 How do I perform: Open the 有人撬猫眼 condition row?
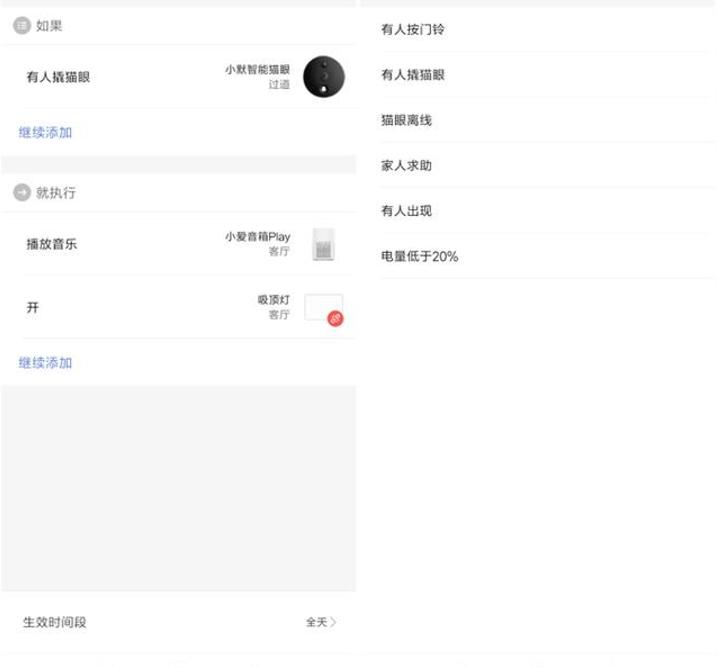[x=179, y=77]
